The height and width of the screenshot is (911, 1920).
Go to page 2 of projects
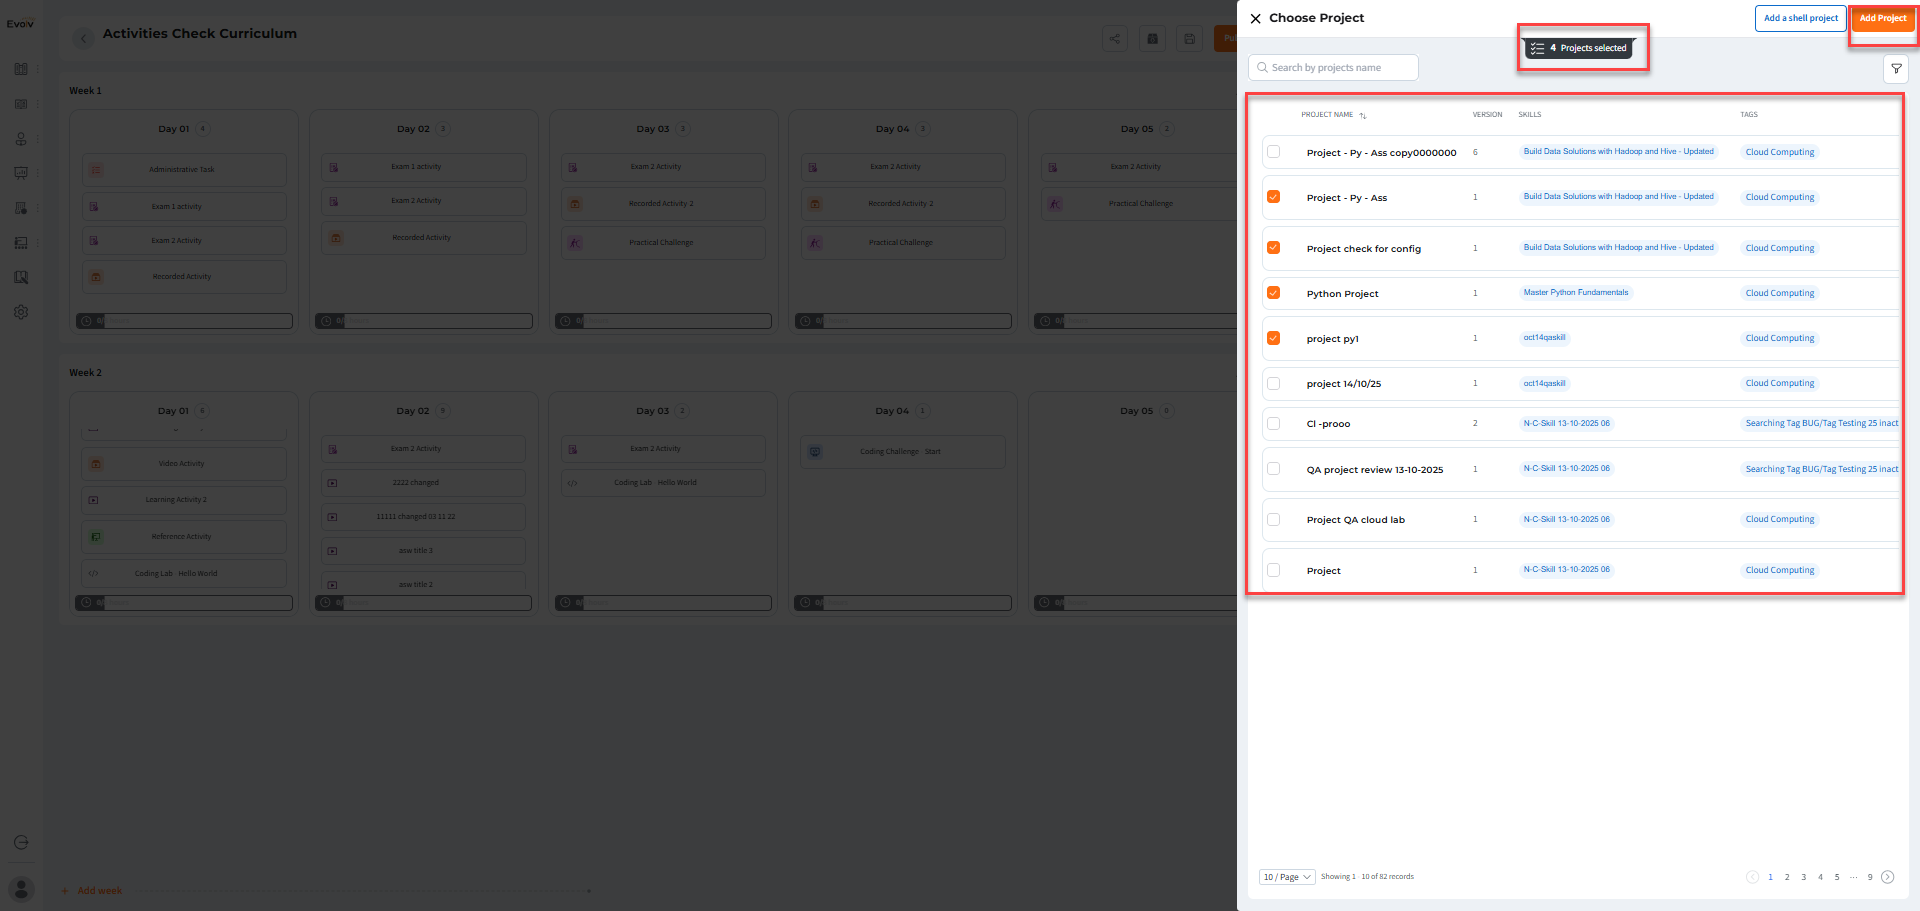[1787, 877]
